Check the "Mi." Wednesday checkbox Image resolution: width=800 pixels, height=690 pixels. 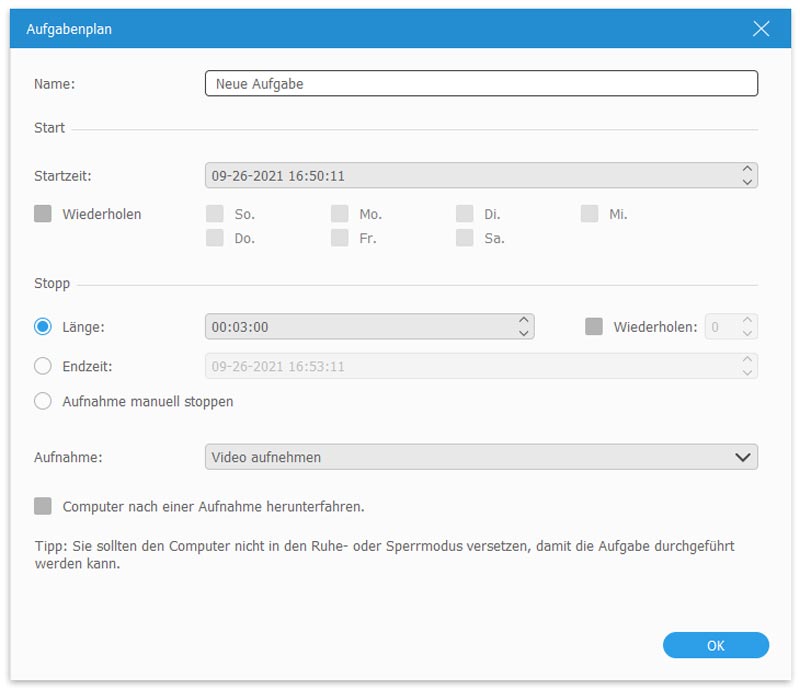click(x=589, y=214)
